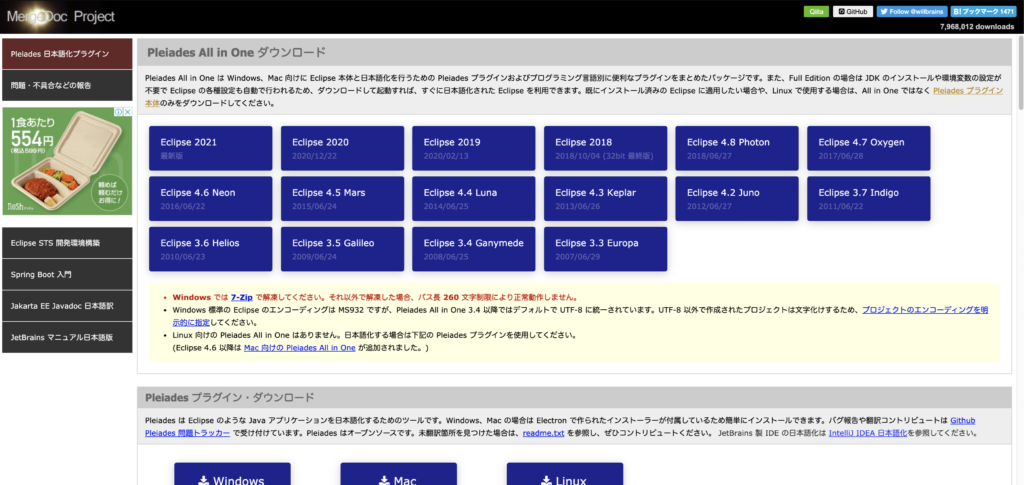This screenshot has width=1024, height=485.
Task: Click the download icon on Windows button
Action: coord(204,481)
